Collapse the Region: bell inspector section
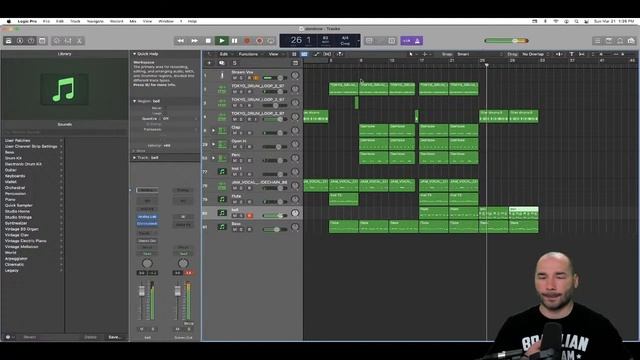The width and height of the screenshot is (640, 360). [x=134, y=101]
